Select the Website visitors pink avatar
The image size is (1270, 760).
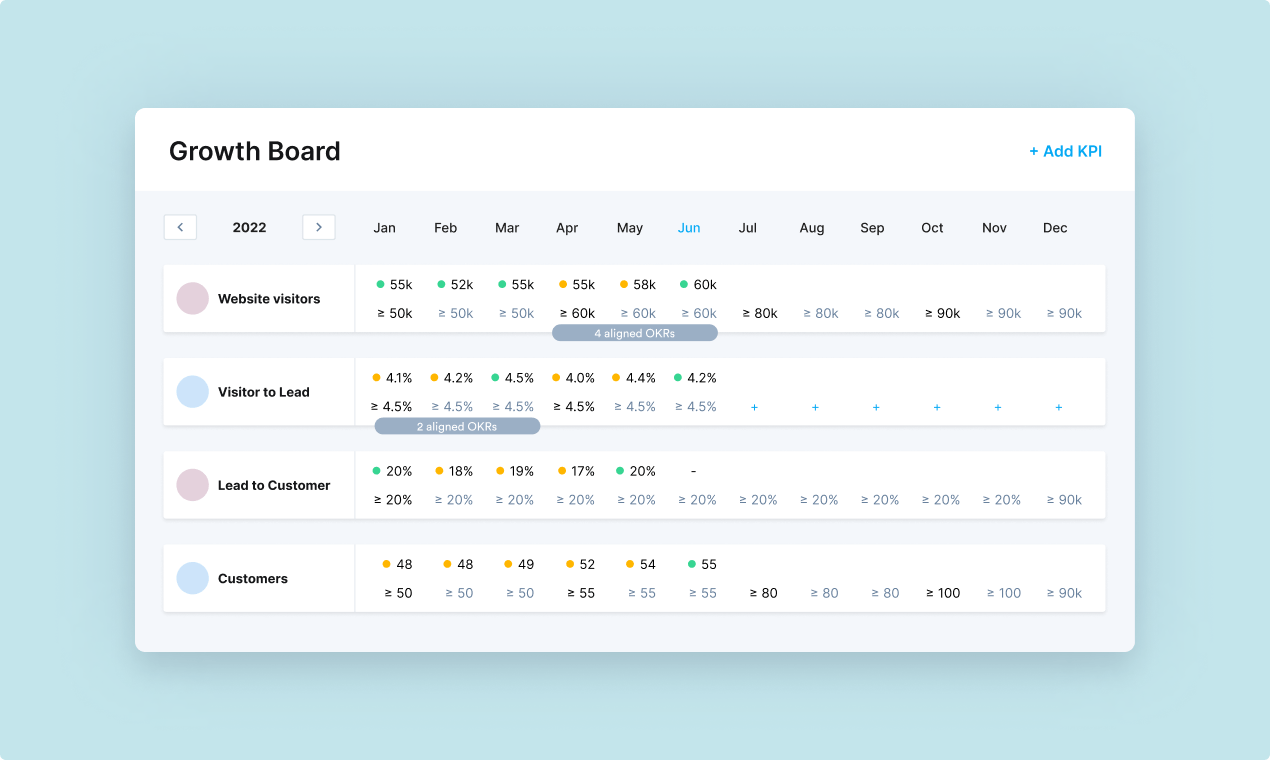pyautogui.click(x=193, y=298)
